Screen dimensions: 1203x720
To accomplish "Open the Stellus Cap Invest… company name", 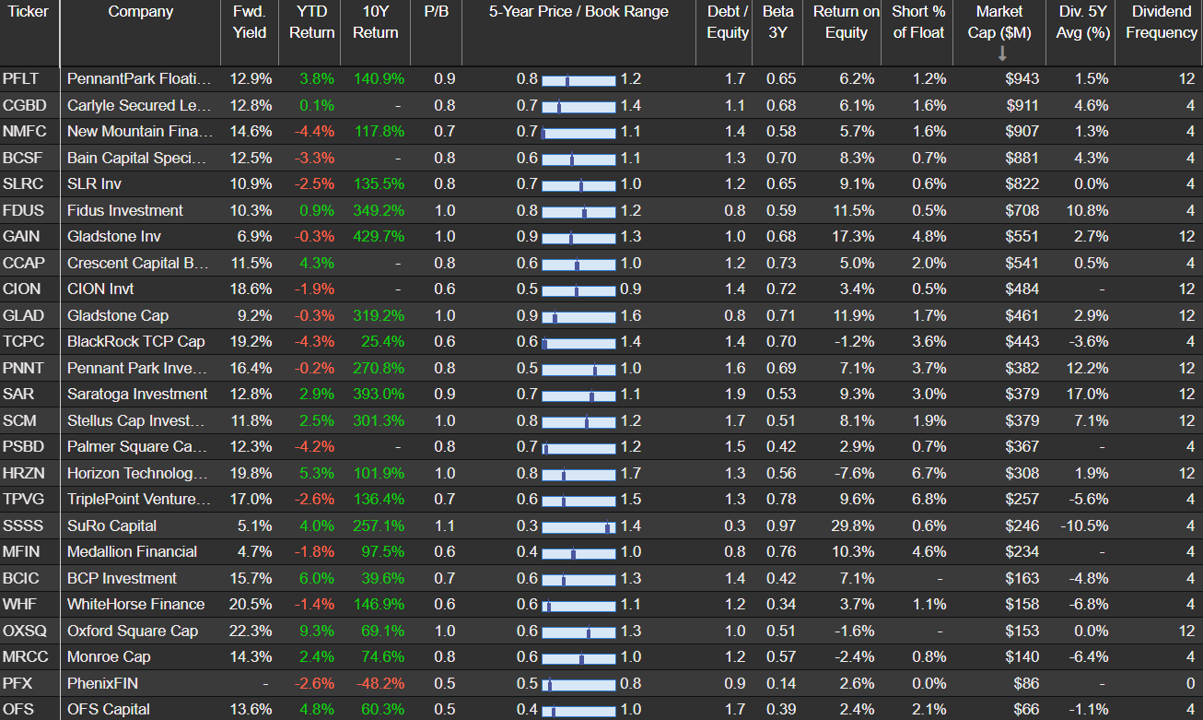I will tap(137, 420).
